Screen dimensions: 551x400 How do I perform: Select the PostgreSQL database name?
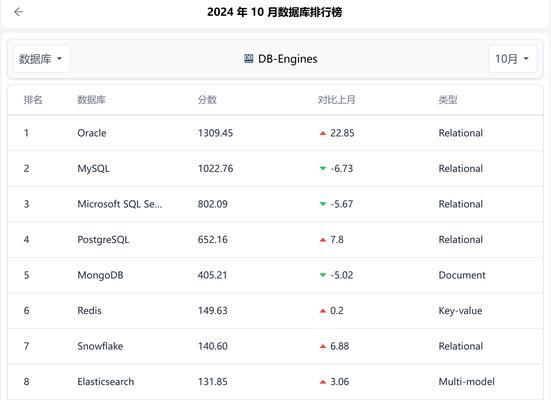point(103,240)
